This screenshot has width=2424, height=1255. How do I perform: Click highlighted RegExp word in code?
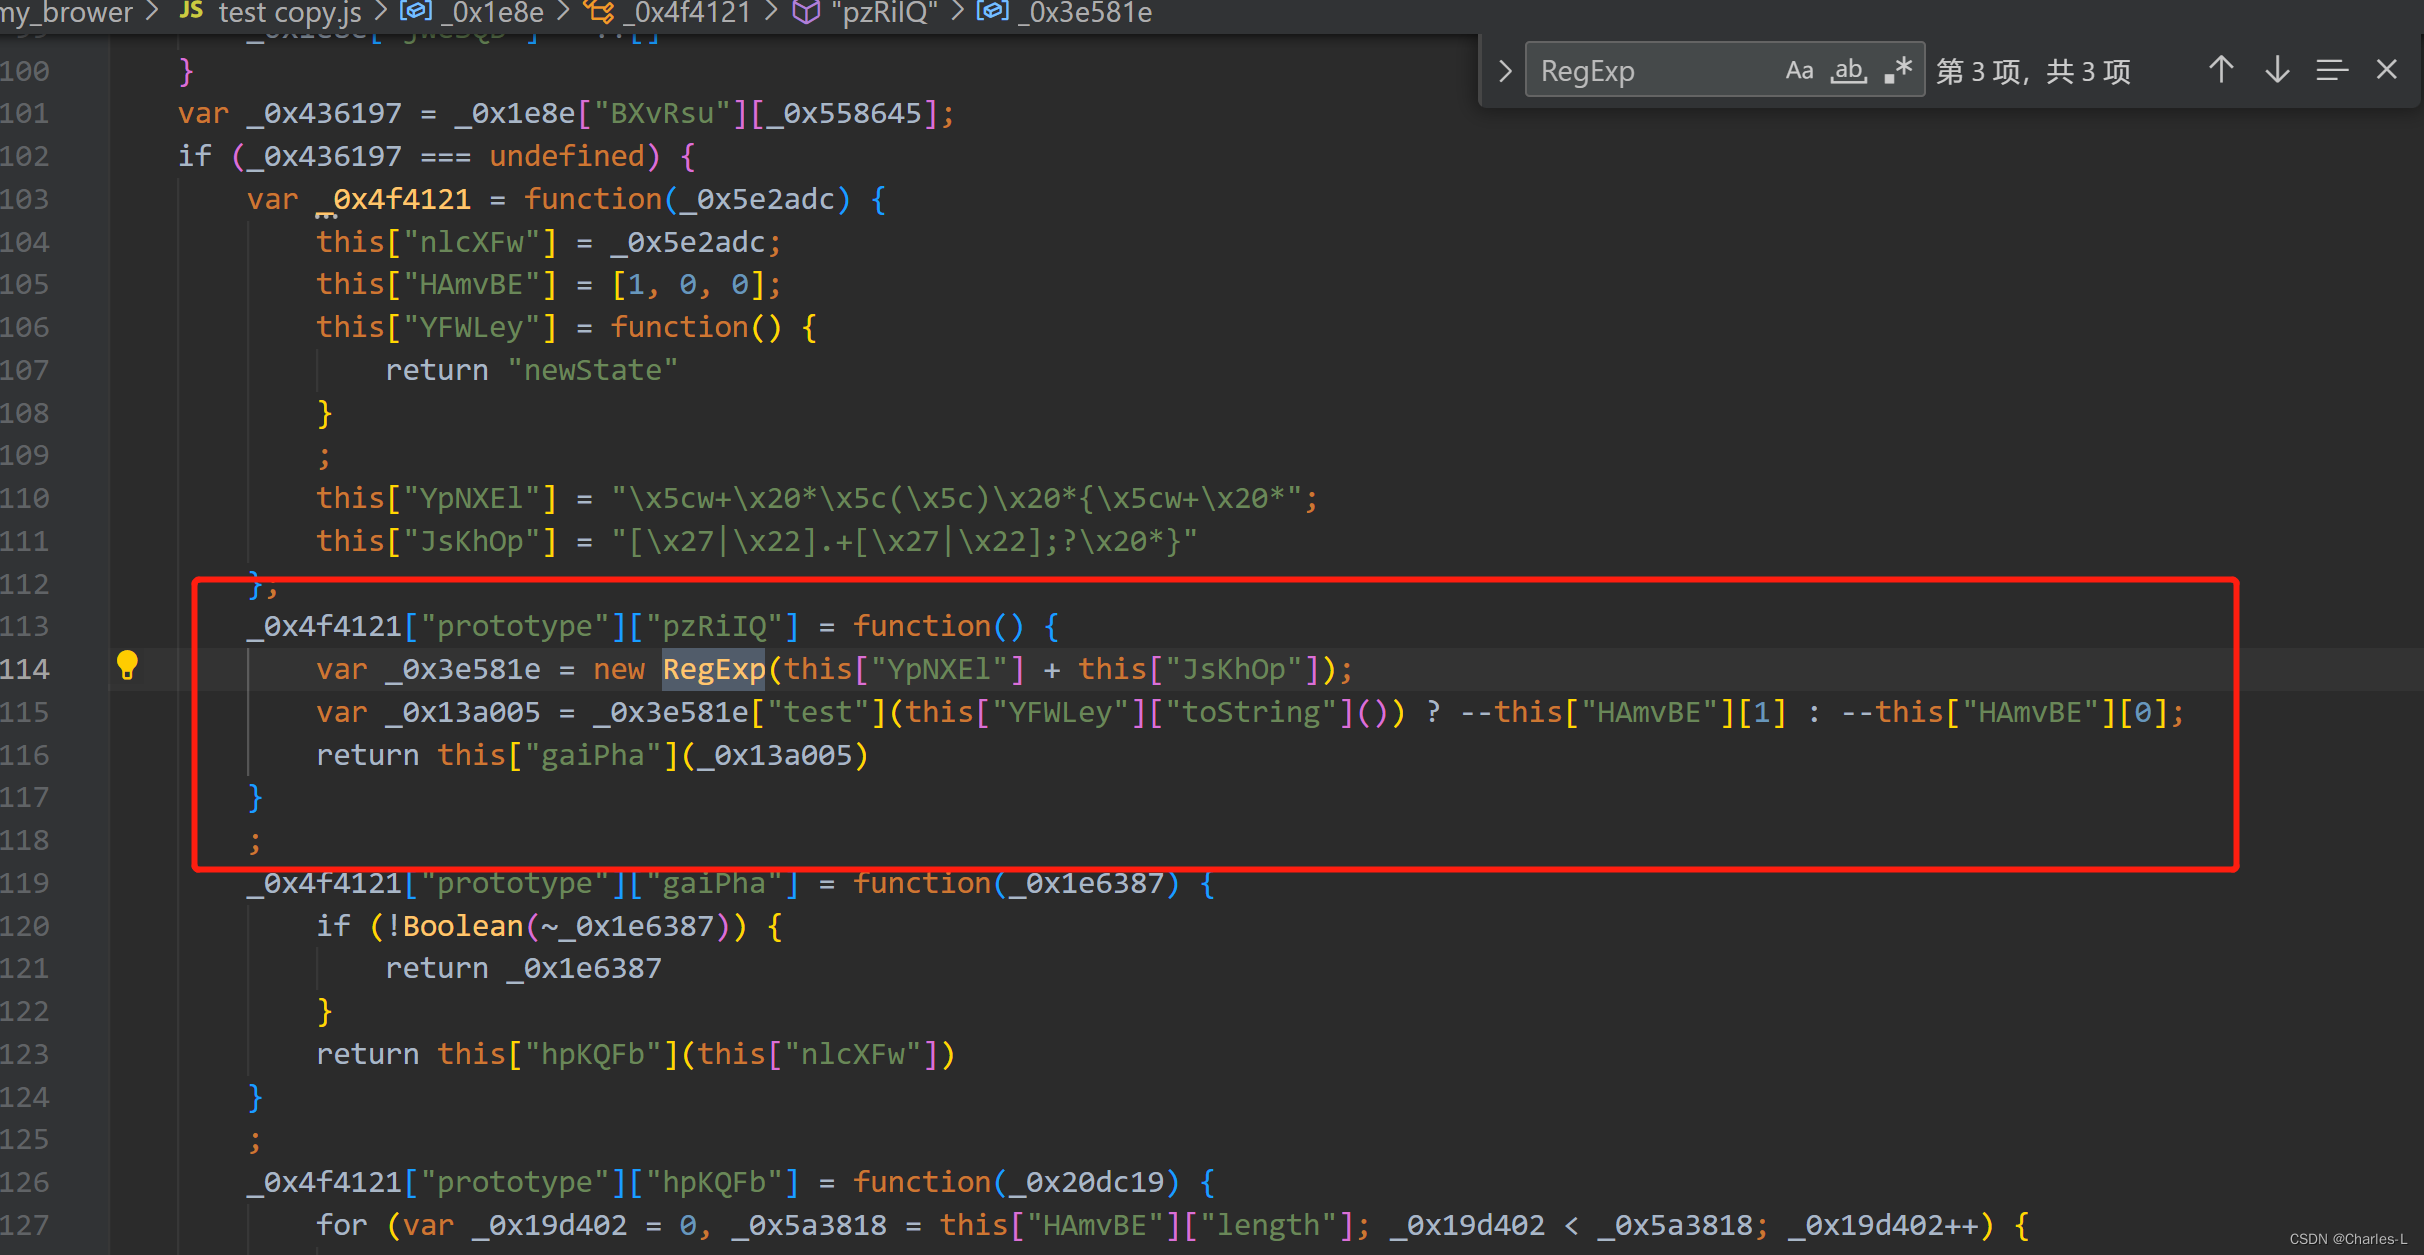[713, 669]
